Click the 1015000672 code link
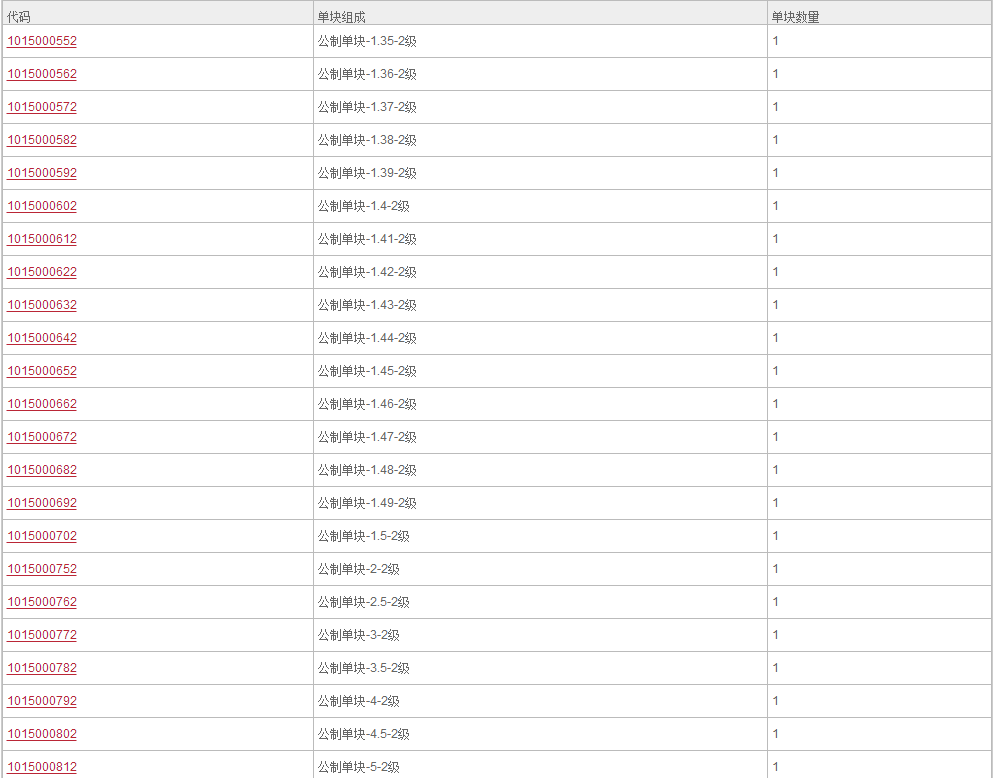 [x=42, y=437]
